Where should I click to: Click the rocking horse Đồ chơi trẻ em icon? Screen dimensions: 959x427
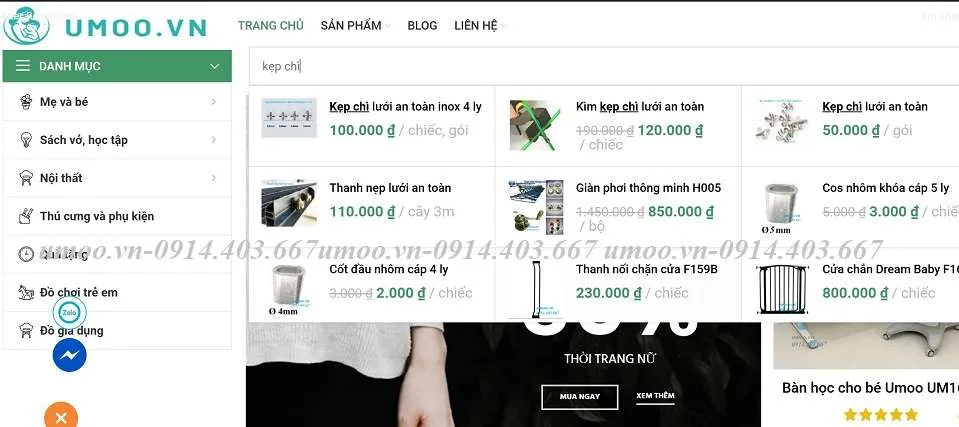pyautogui.click(x=26, y=292)
